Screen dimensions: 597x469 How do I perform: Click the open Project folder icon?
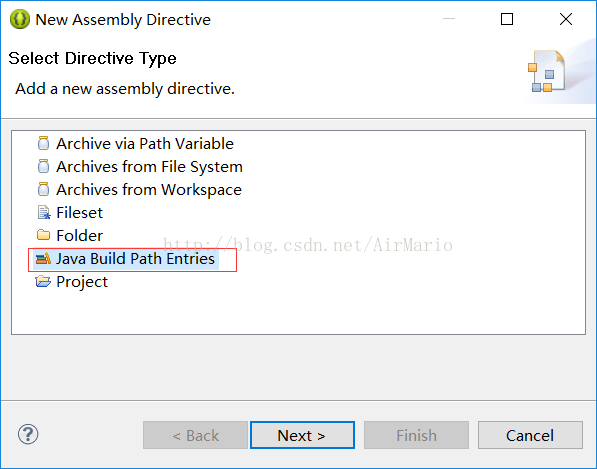point(43,282)
